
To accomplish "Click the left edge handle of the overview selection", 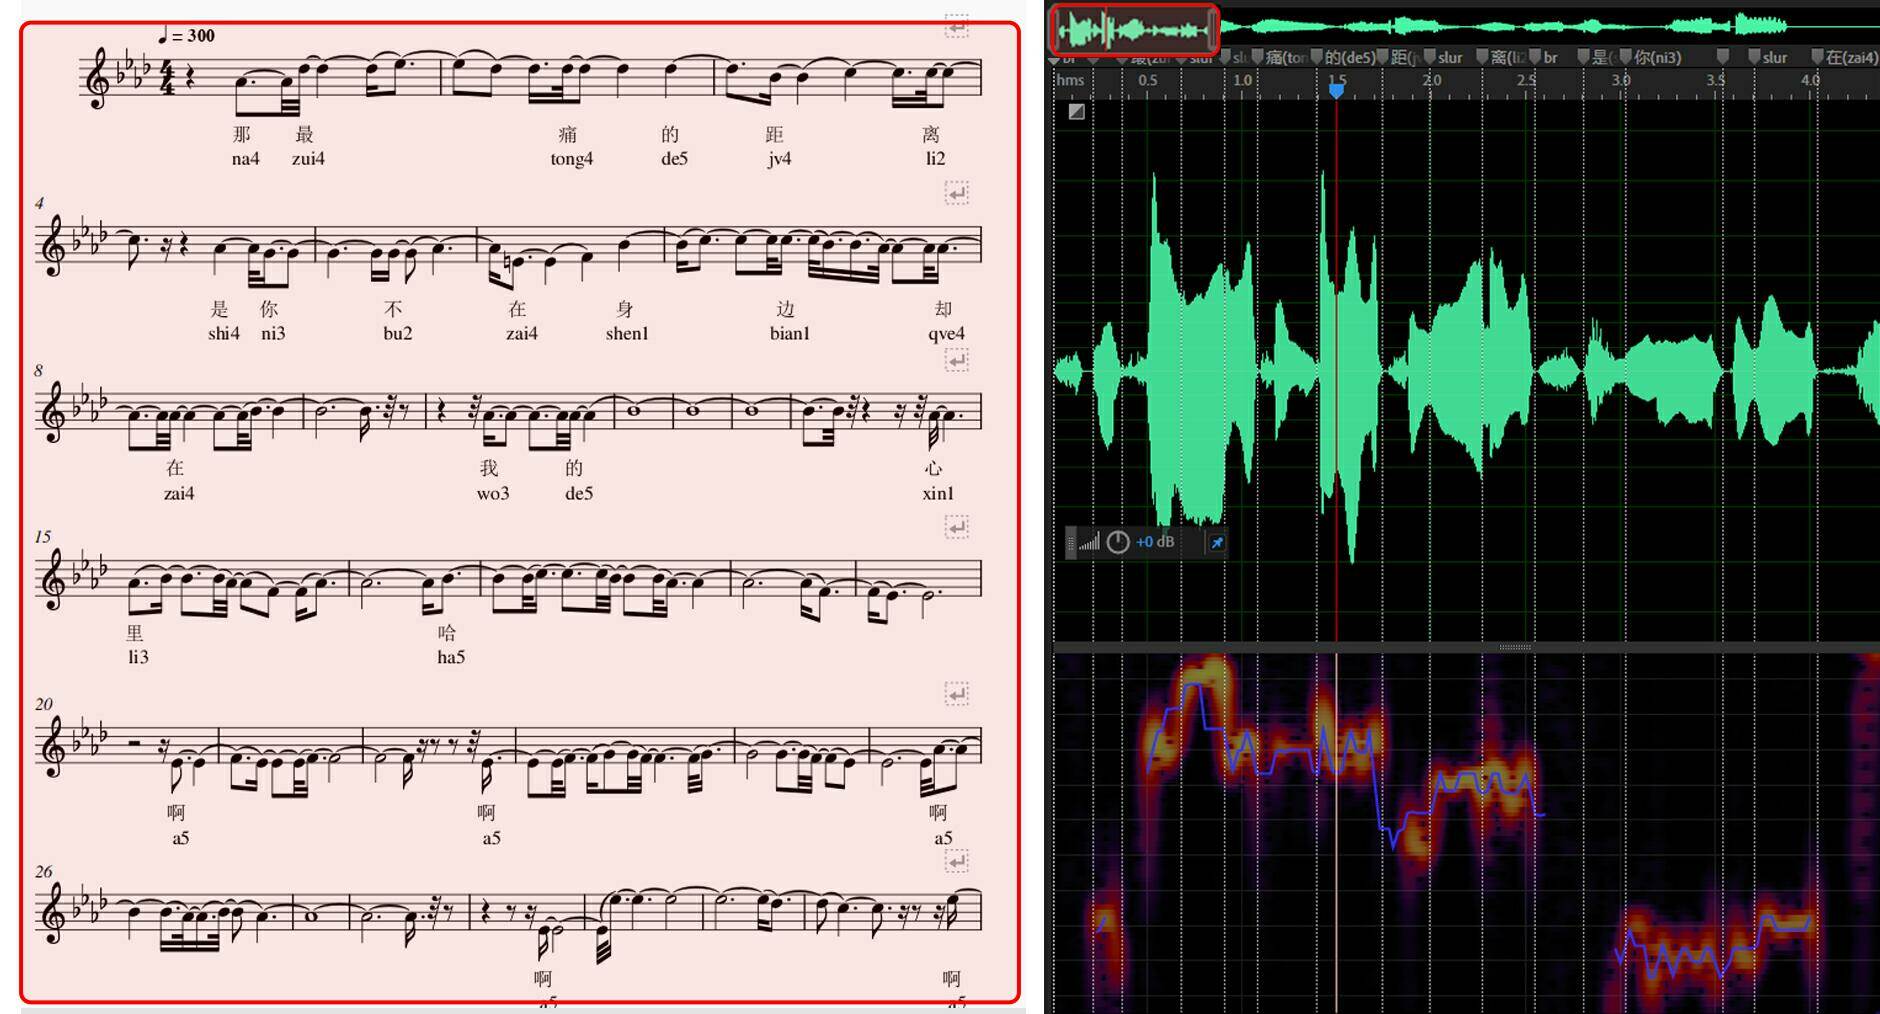I will pos(1057,30).
